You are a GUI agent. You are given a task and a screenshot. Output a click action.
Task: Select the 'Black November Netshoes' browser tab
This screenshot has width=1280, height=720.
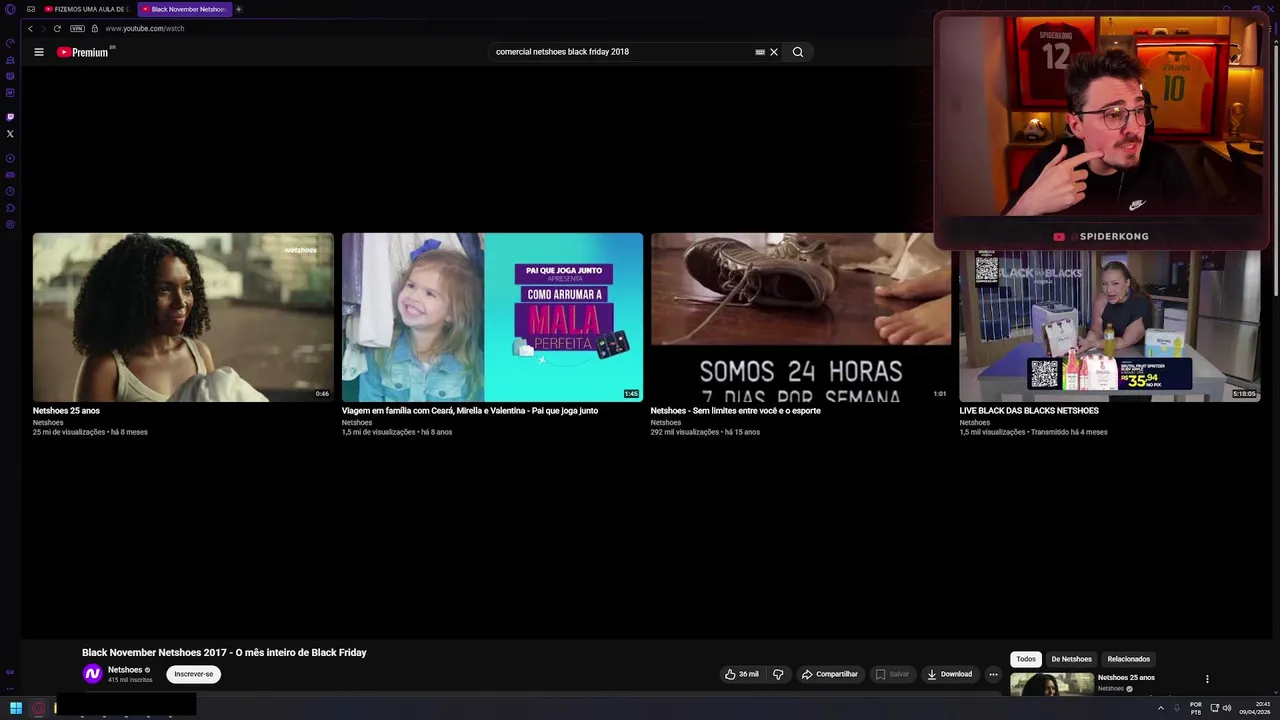184,9
